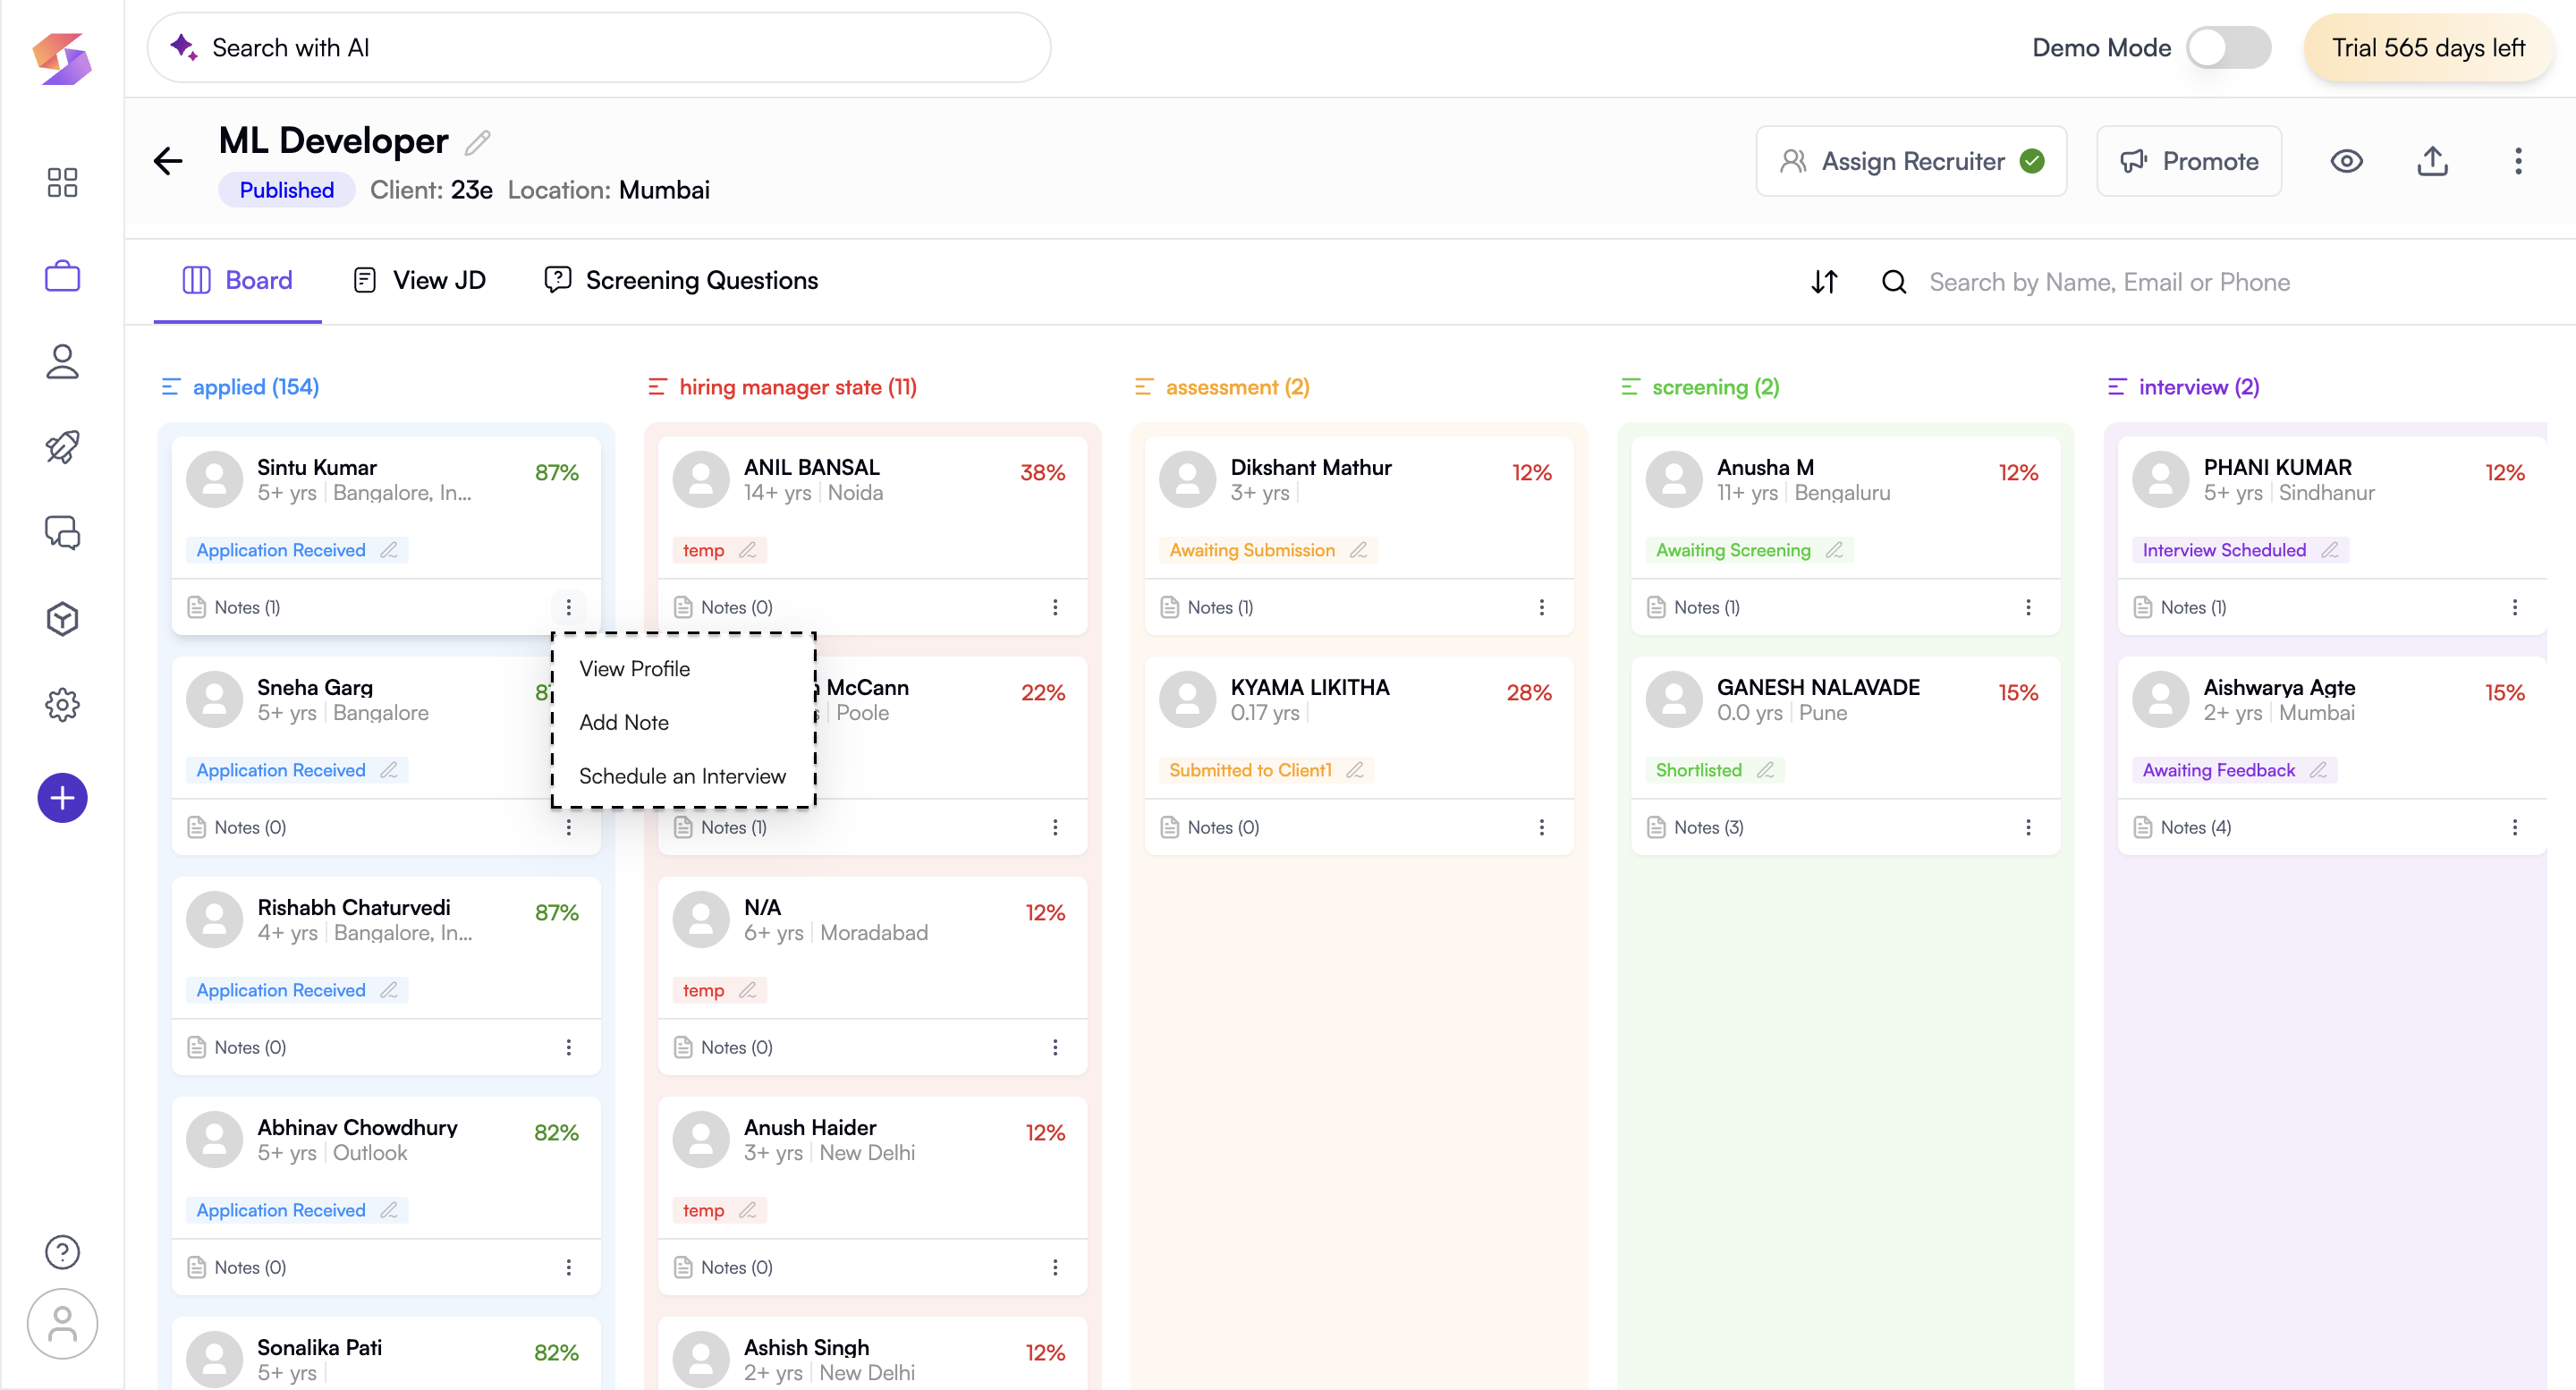Open KYAMA LIKITHA card's three-dot menu
This screenshot has width=2576, height=1390.
(1541, 827)
